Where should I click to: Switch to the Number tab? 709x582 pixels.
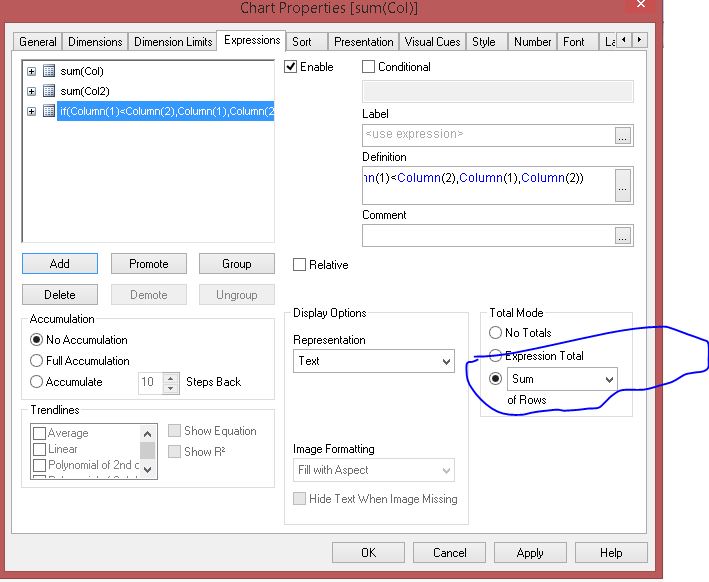coord(532,42)
